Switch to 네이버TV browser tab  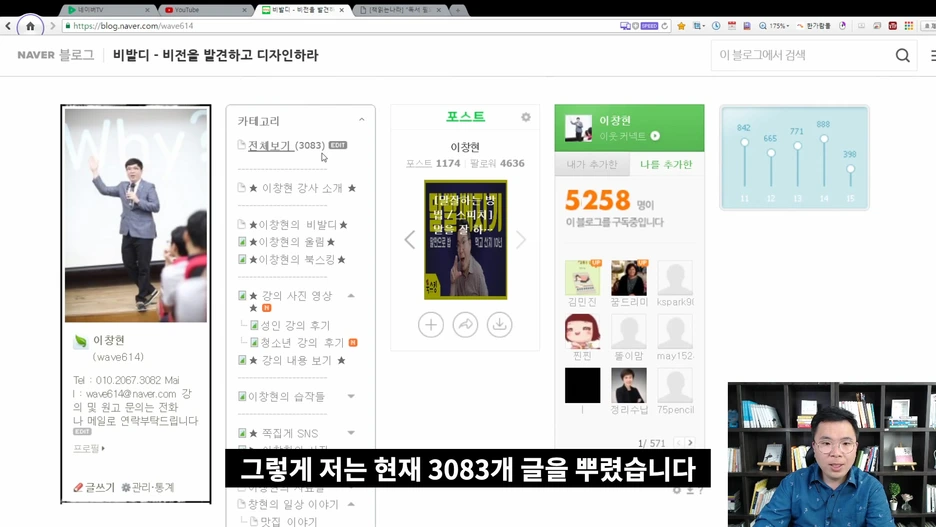coord(107,10)
